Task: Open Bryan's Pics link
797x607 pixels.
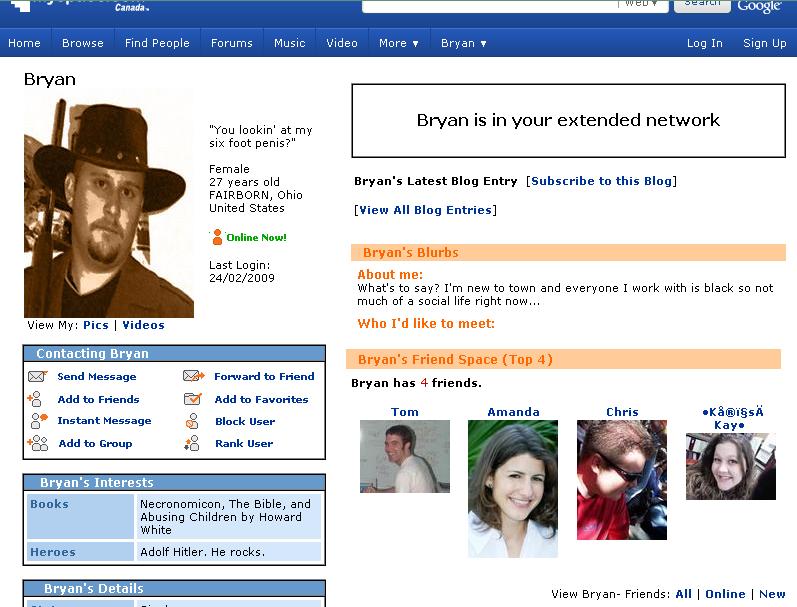Action: pos(96,325)
